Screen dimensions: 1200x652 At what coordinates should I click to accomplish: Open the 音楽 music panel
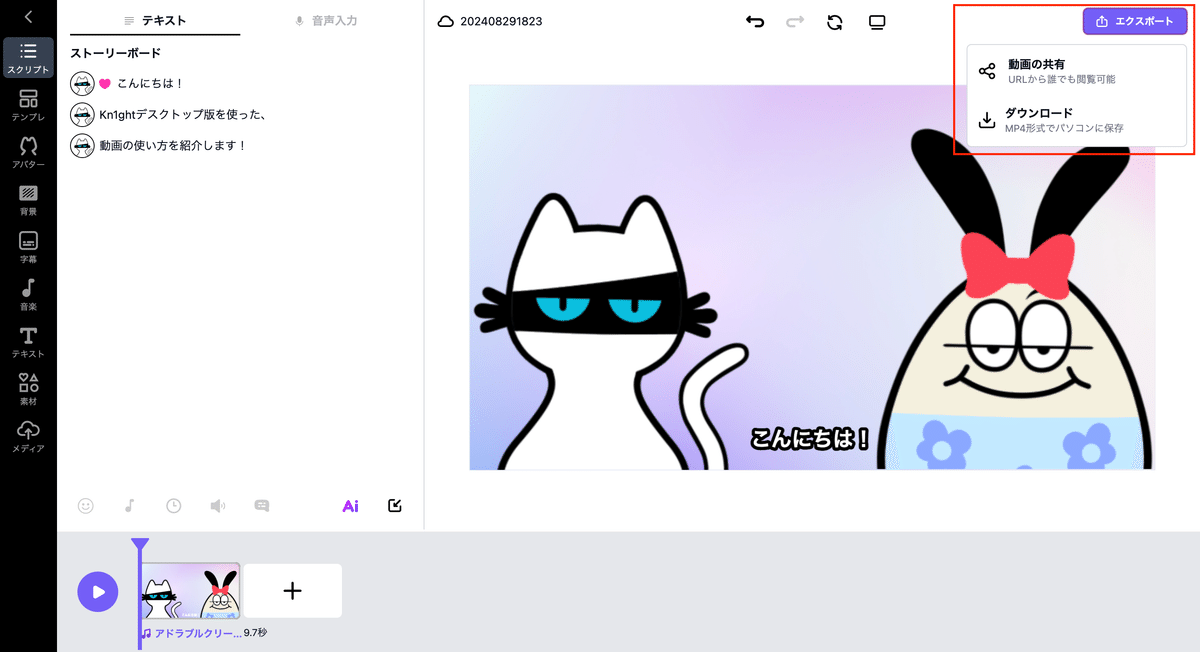[28, 295]
